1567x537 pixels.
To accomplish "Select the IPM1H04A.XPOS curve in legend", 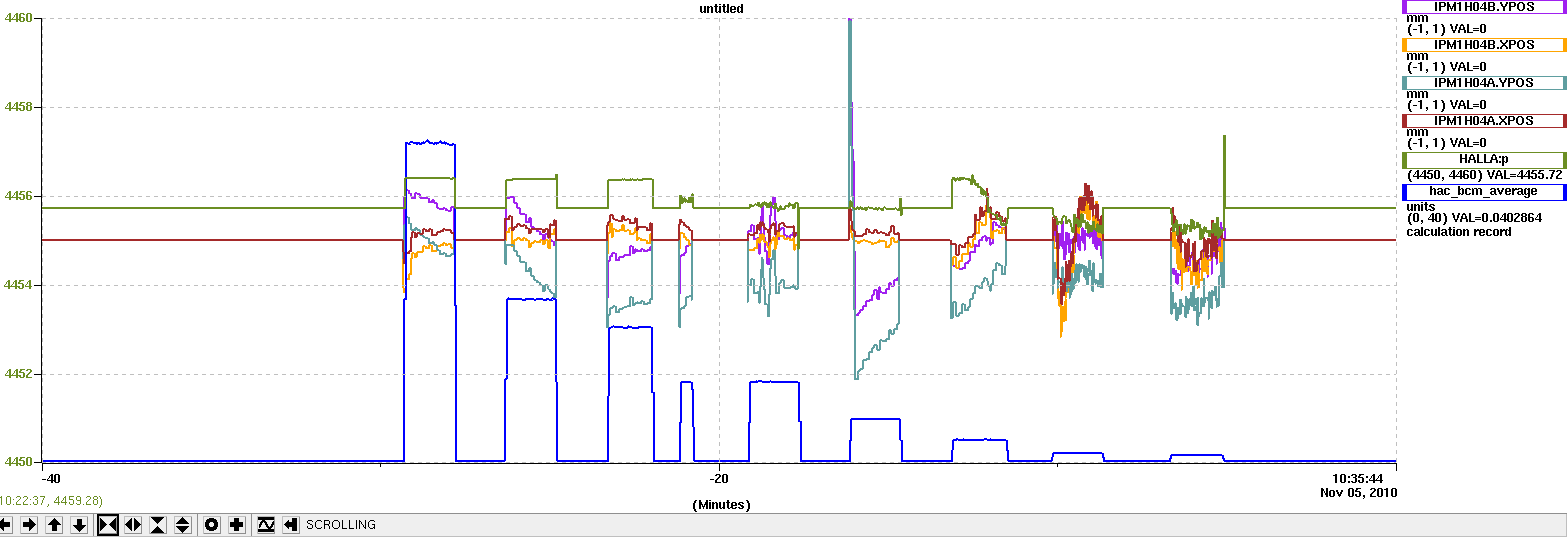I will (1484, 120).
